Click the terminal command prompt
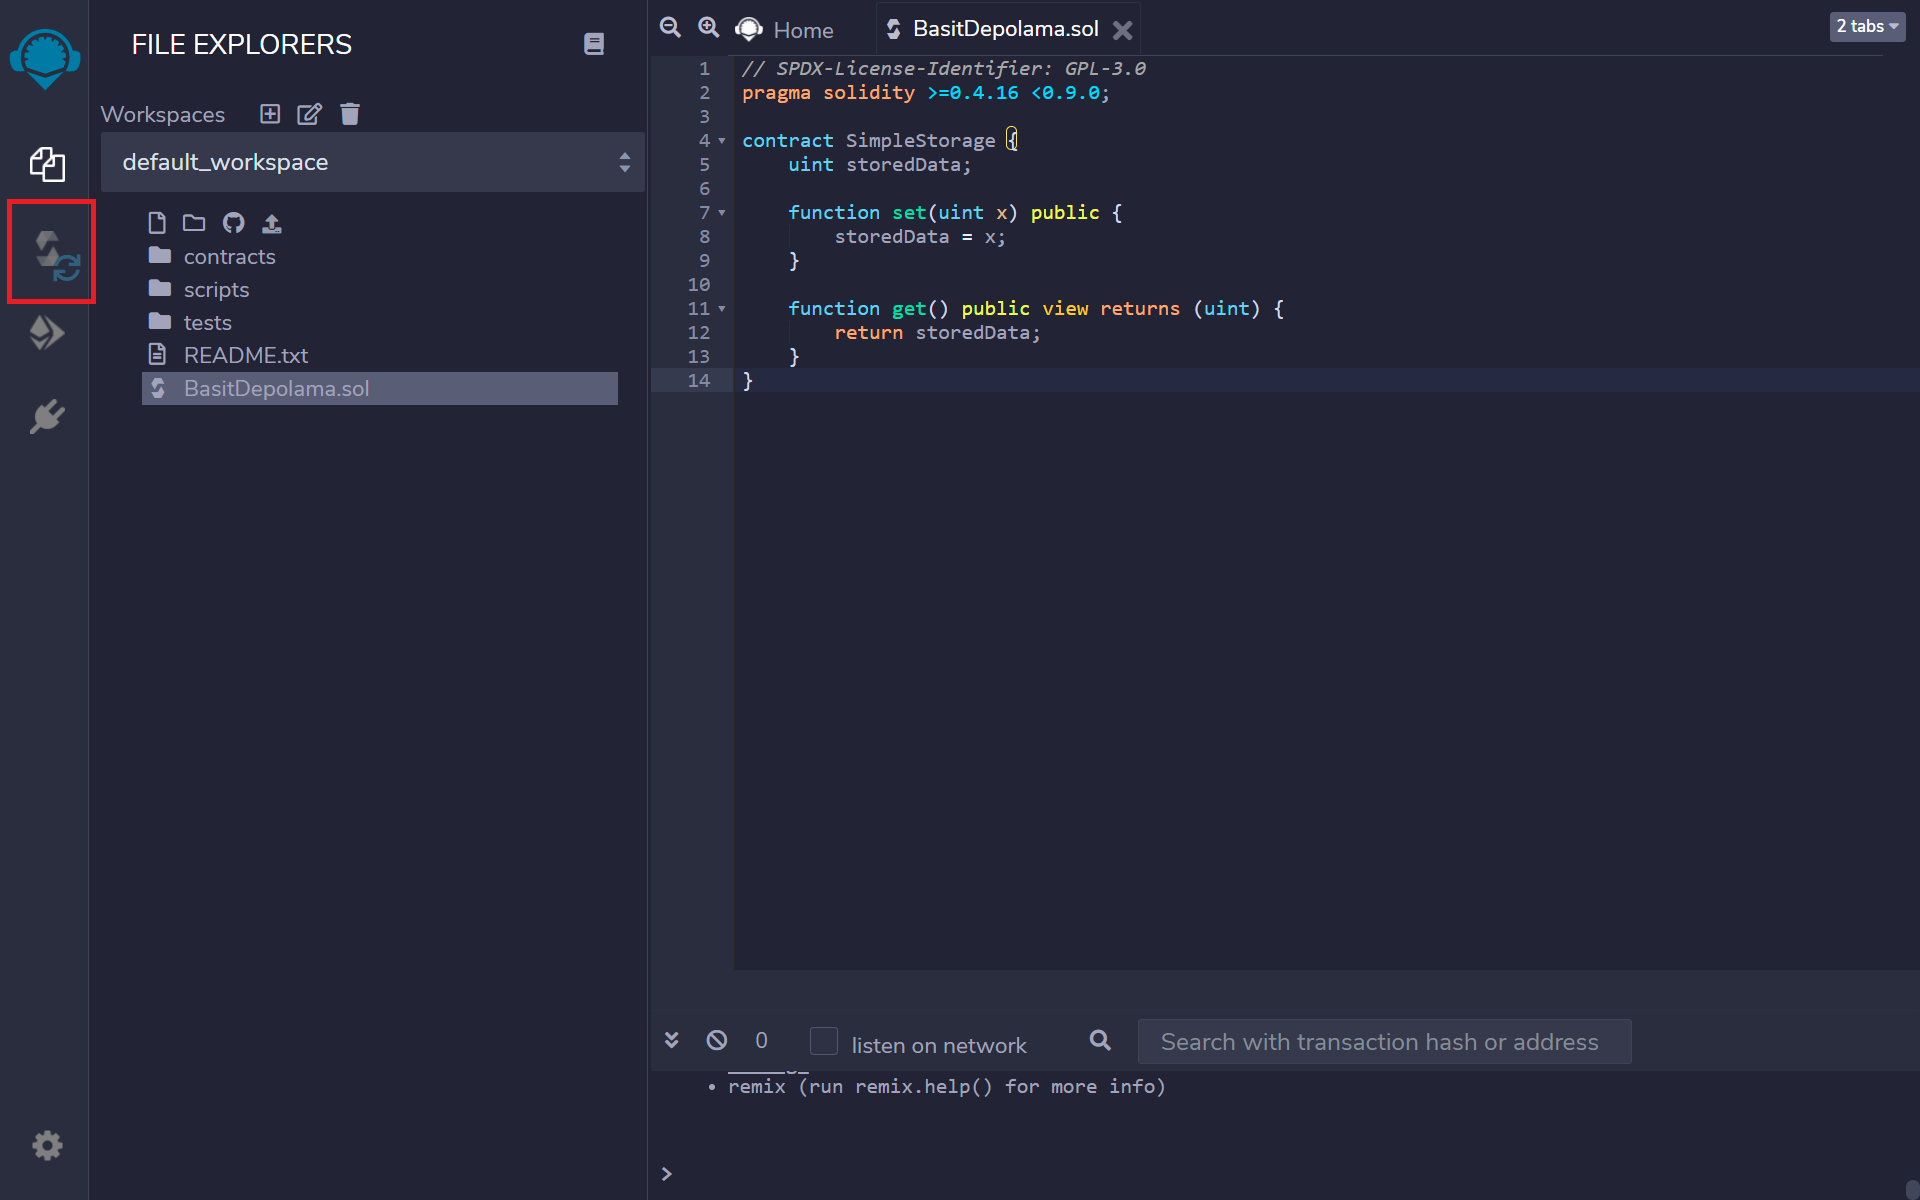This screenshot has height=1200, width=1920. tap(667, 1174)
